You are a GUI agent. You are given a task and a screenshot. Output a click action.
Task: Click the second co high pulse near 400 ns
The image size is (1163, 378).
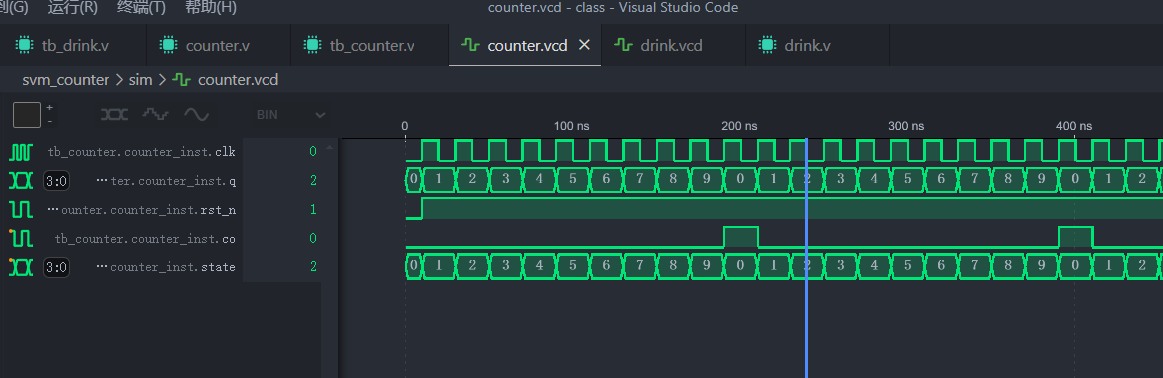click(1075, 236)
